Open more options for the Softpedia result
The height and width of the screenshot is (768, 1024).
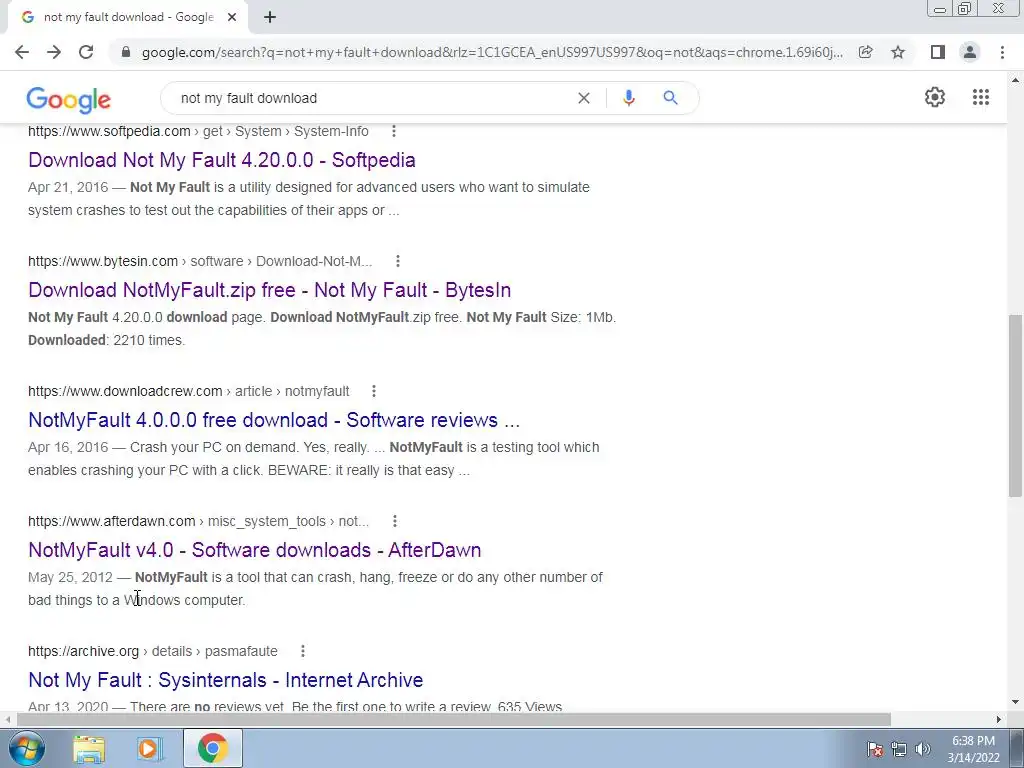click(x=393, y=131)
